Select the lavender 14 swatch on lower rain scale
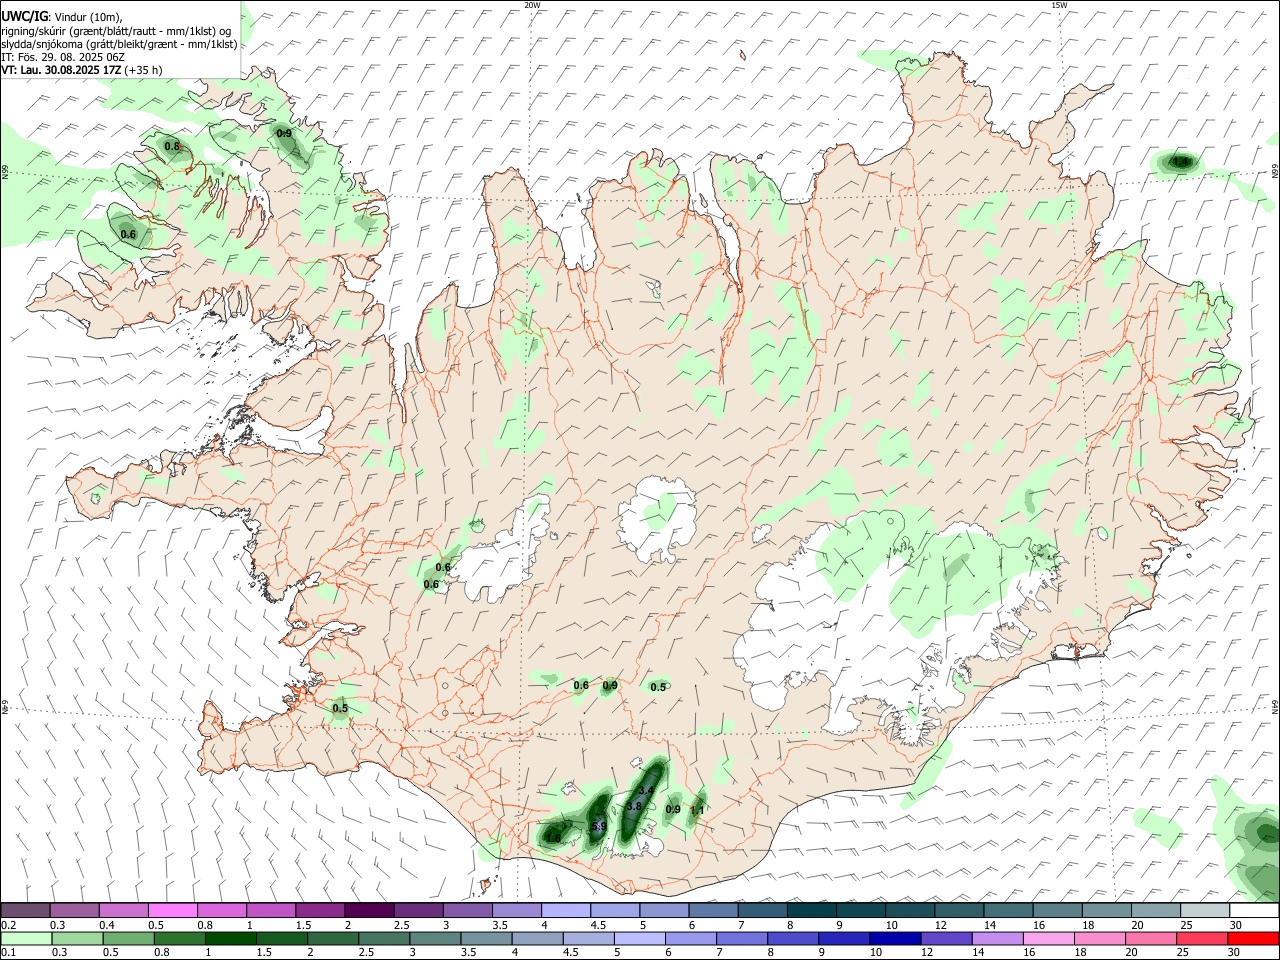1280x960 pixels. click(997, 939)
